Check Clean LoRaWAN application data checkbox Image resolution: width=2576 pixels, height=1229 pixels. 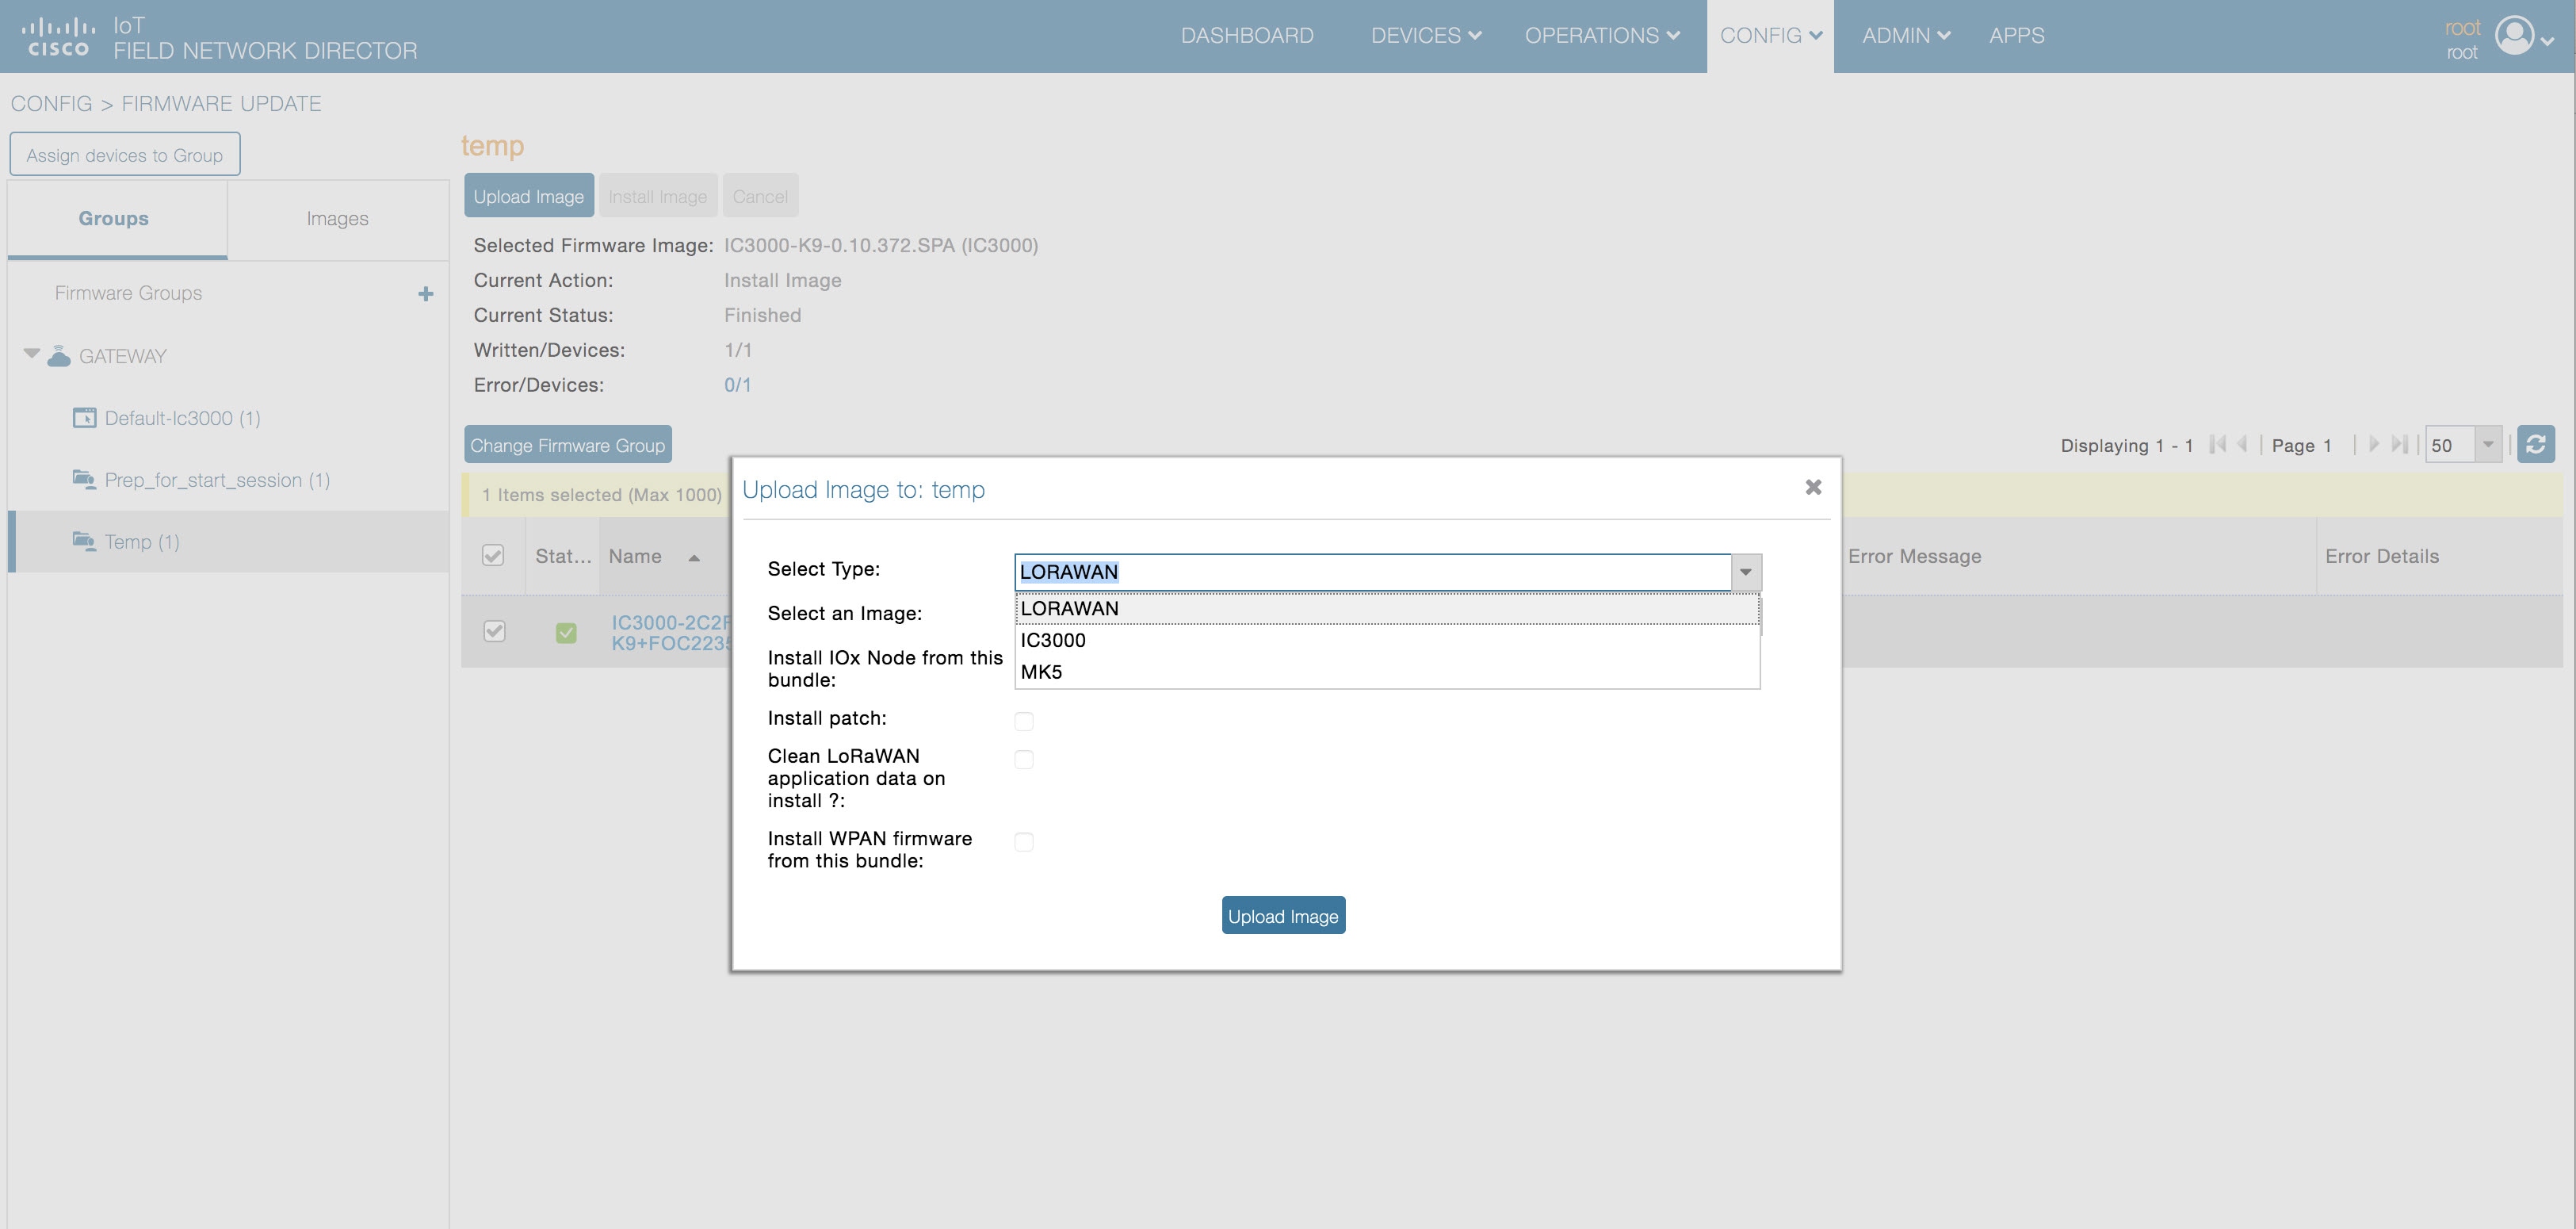[x=1024, y=759]
